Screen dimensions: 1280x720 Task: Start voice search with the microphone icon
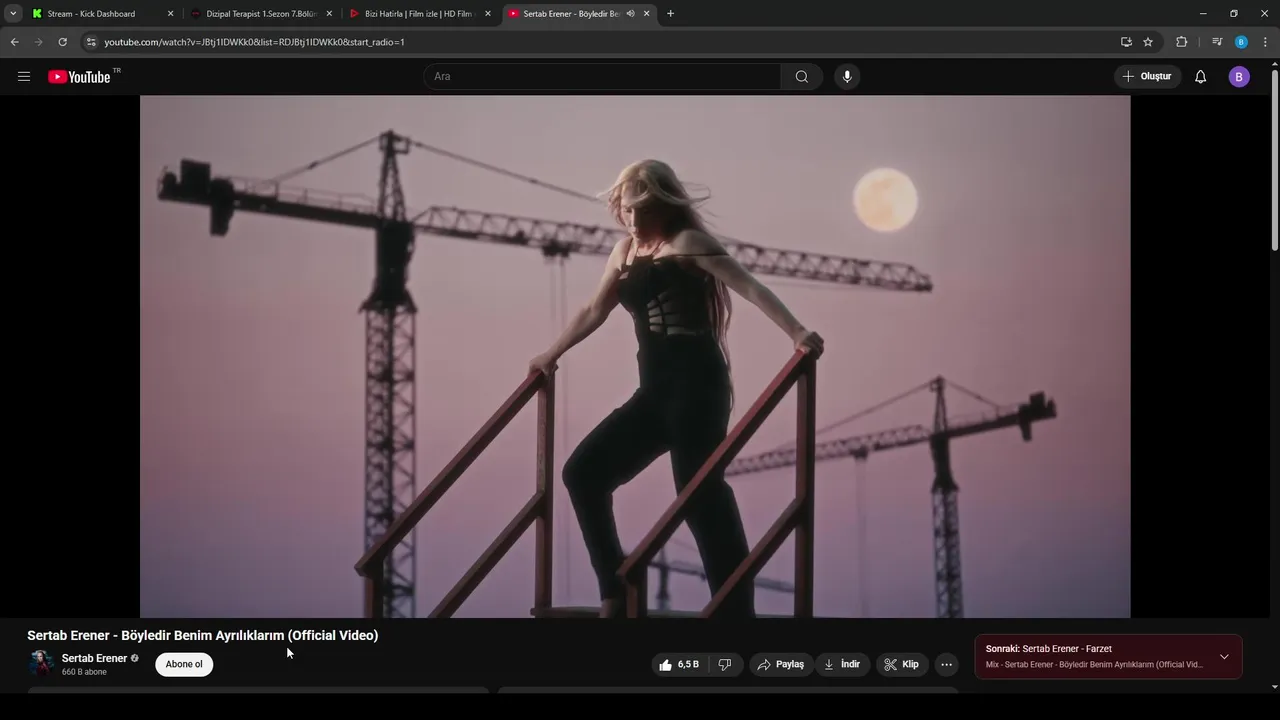[x=847, y=77]
